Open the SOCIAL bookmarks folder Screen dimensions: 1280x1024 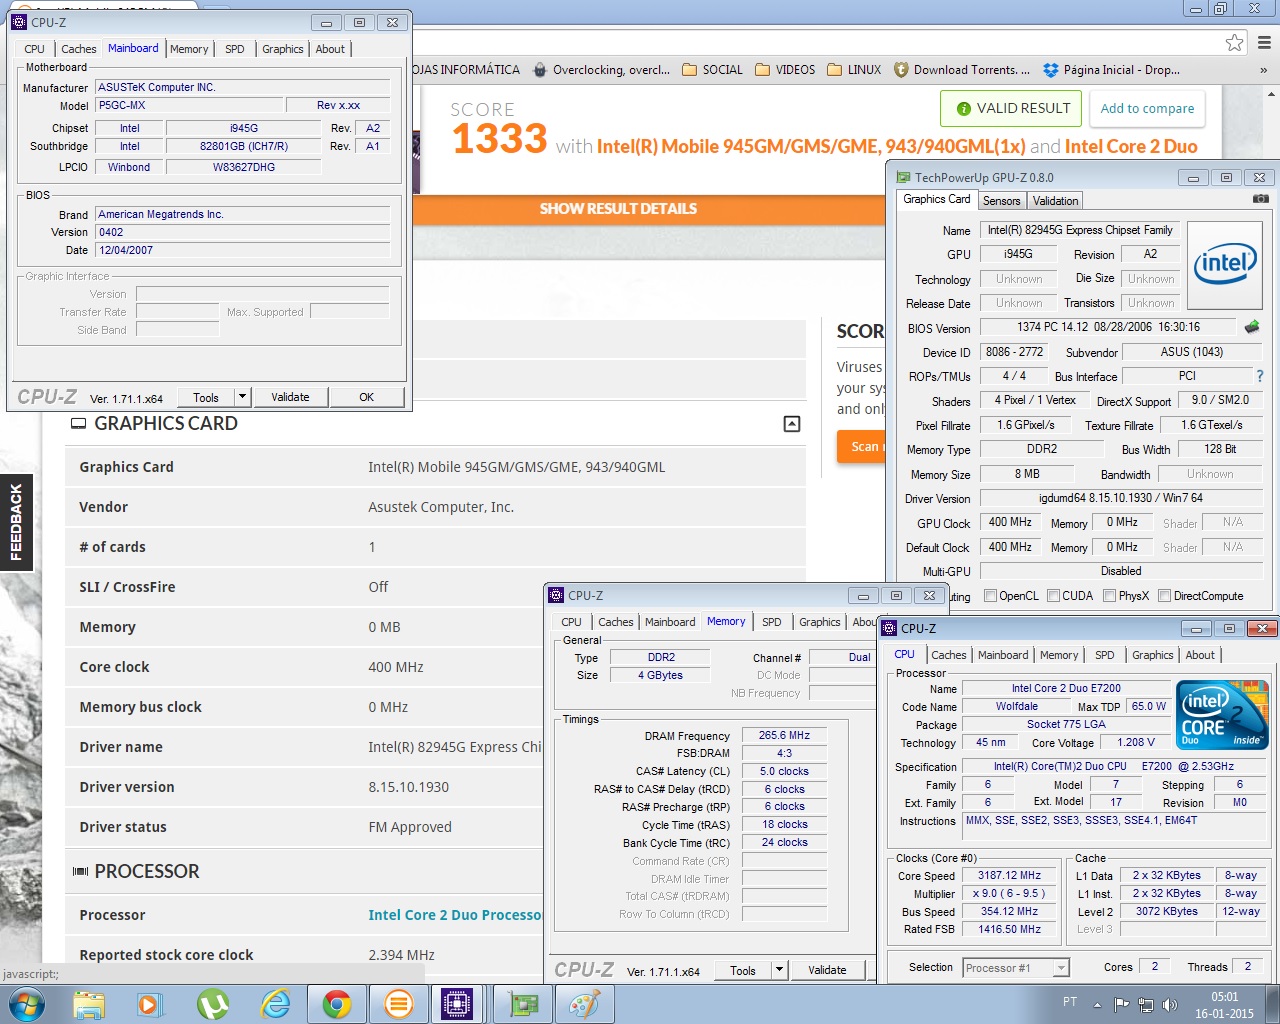(712, 70)
